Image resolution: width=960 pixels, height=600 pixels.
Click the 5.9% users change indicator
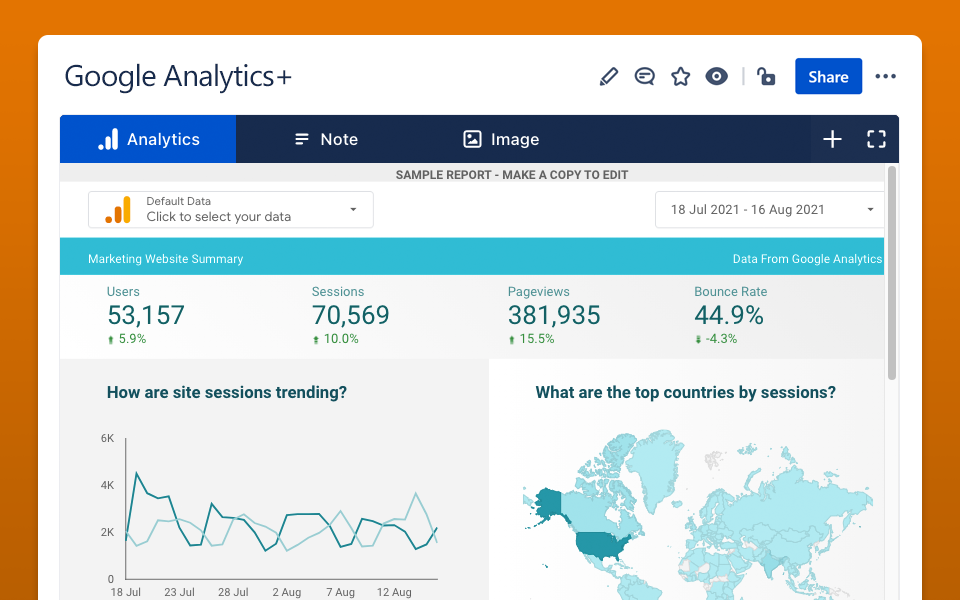[127, 339]
